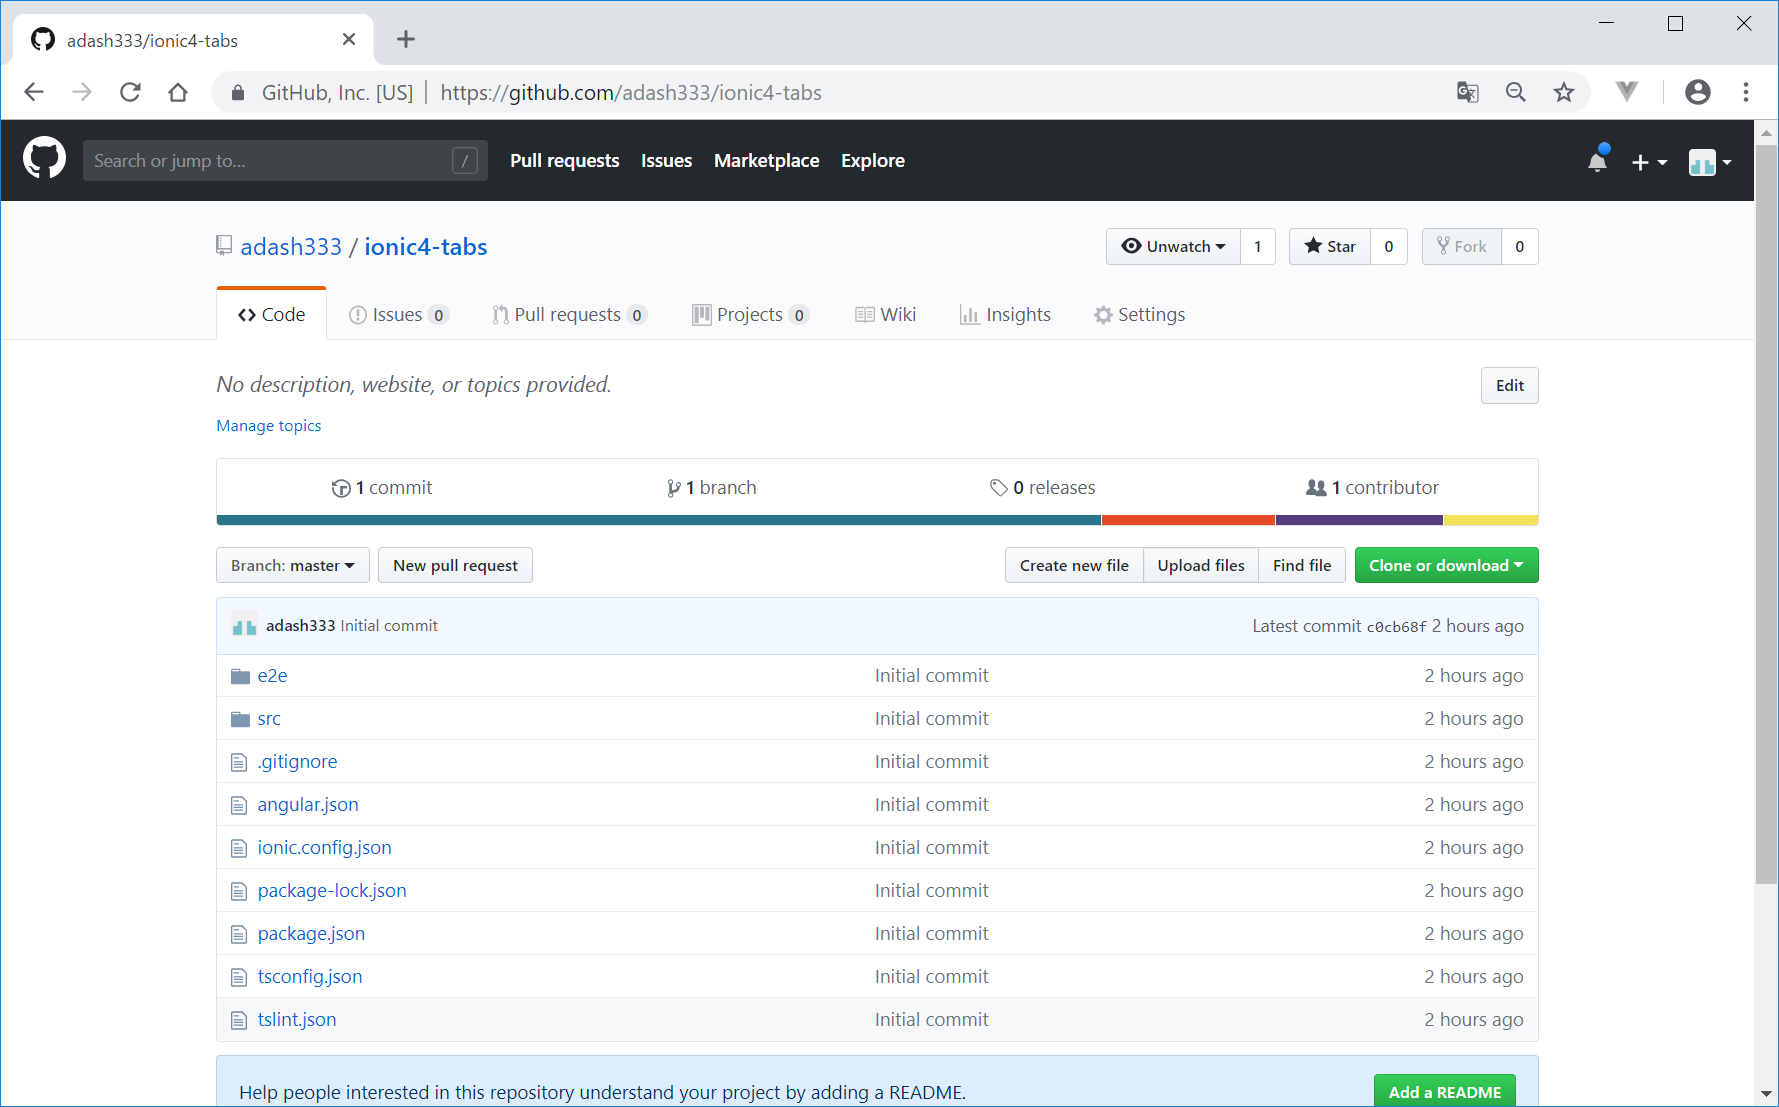The width and height of the screenshot is (1779, 1107).
Task: Open the package.json file
Action: coord(311,934)
